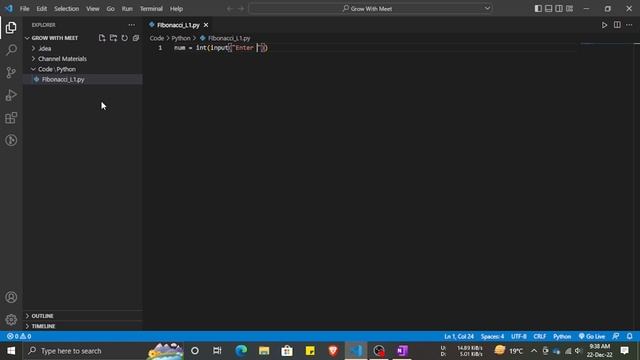
Task: Open Task View on taskbar
Action: pos(218,351)
